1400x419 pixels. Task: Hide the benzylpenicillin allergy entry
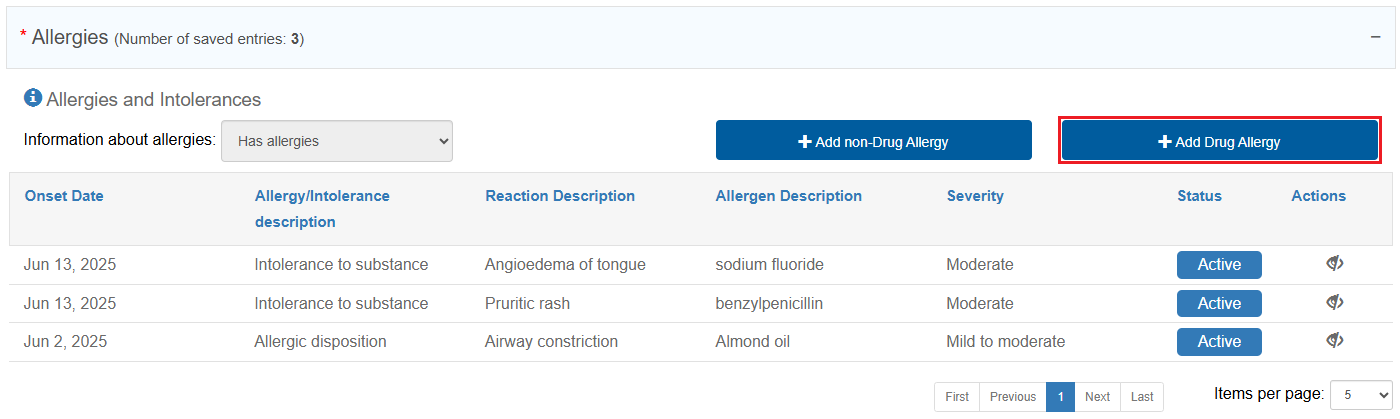click(x=1334, y=302)
